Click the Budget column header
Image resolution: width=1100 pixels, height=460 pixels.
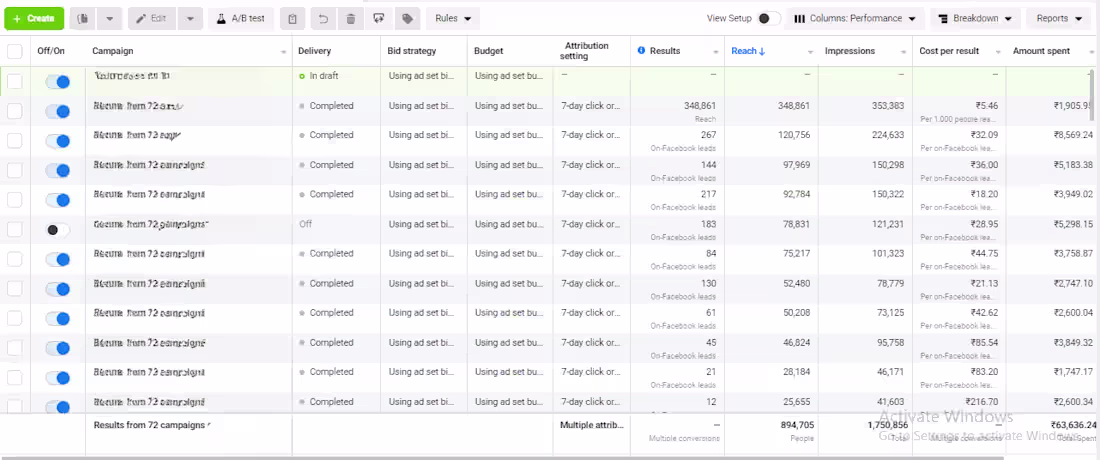488,51
